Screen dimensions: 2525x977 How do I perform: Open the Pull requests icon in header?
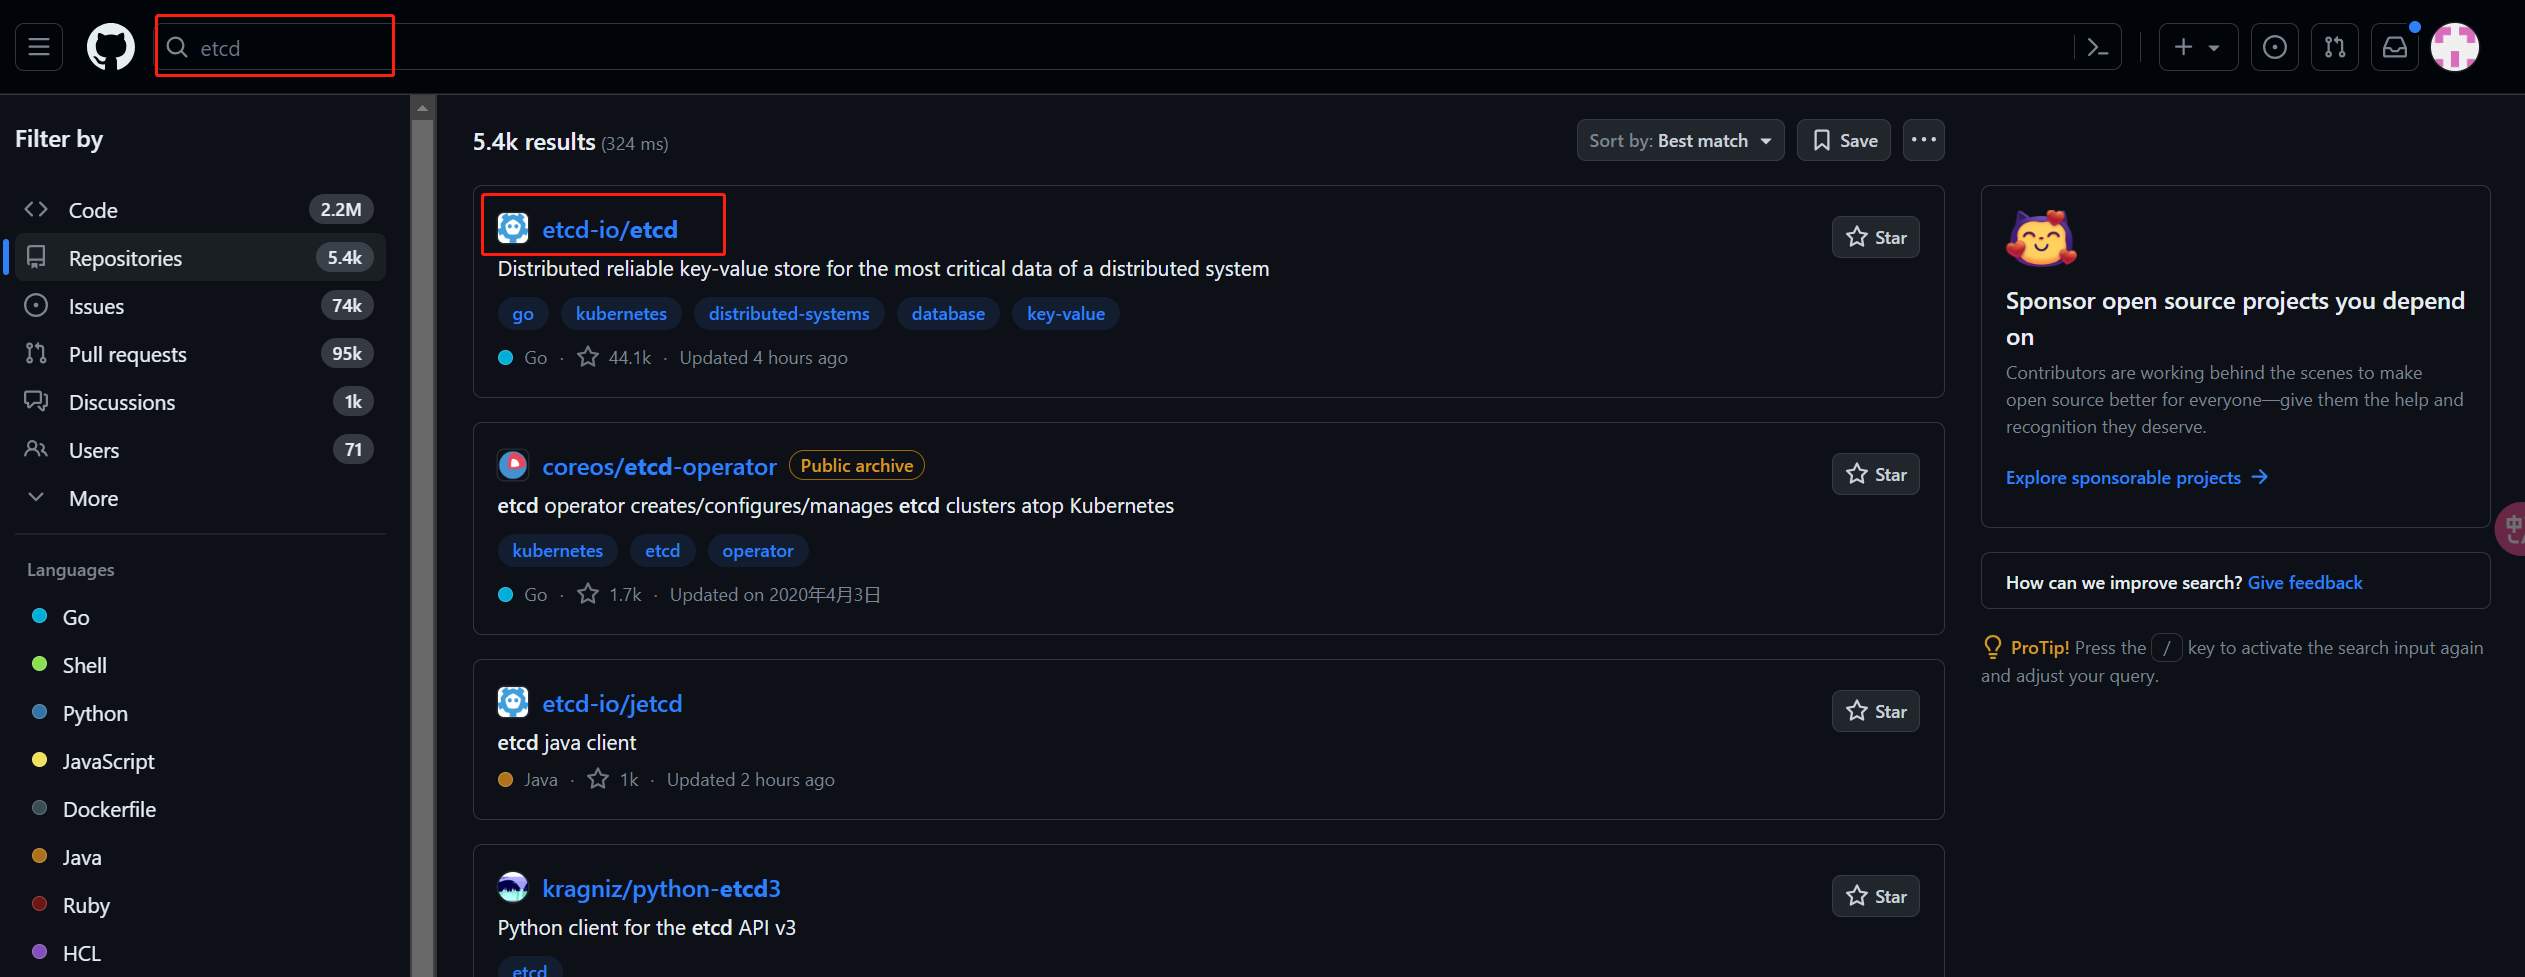tap(2335, 47)
